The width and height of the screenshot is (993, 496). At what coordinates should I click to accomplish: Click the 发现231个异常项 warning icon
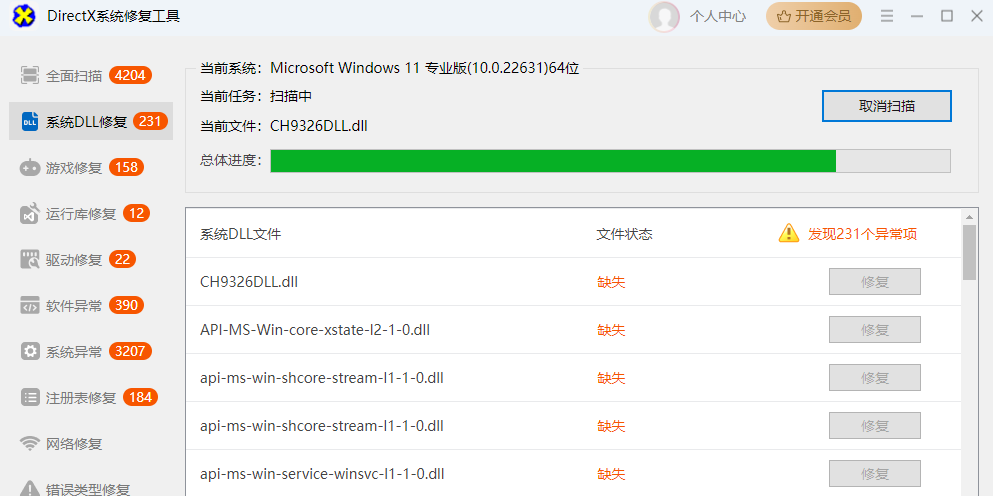789,234
